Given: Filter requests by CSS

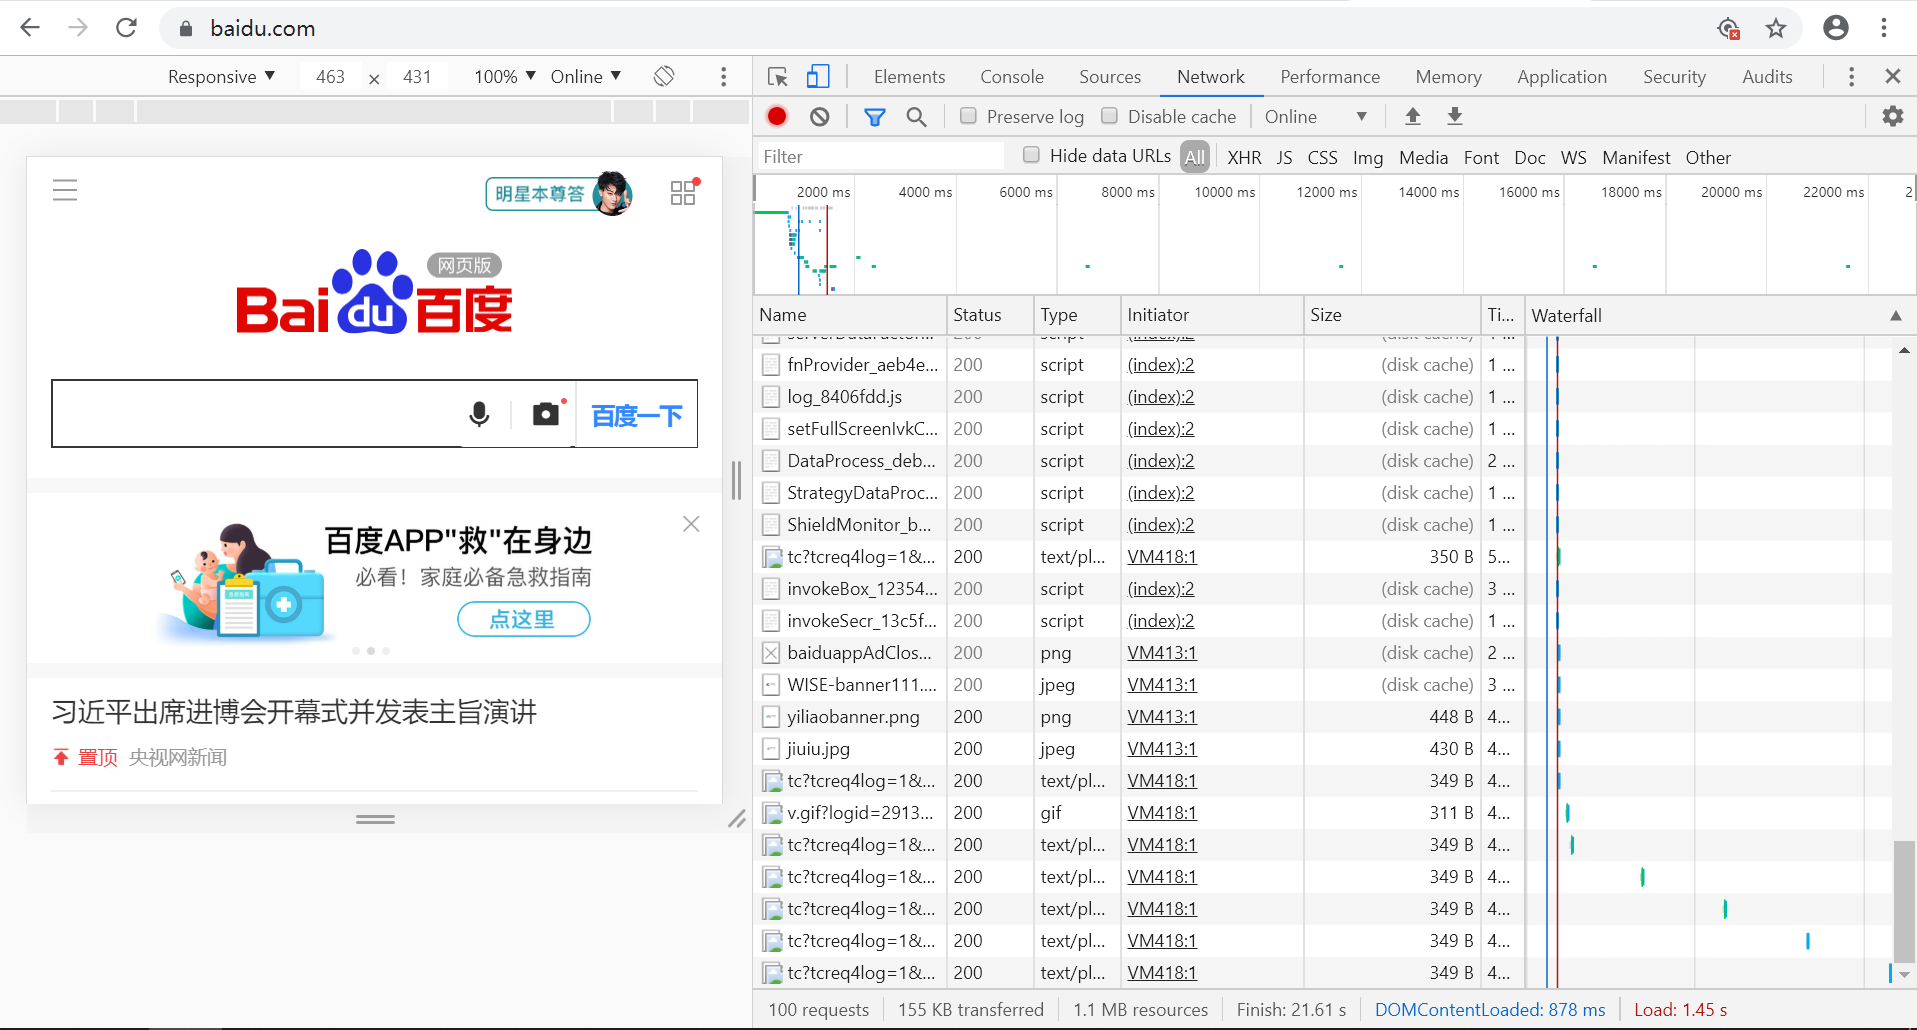Looking at the screenshot, I should 1322,157.
